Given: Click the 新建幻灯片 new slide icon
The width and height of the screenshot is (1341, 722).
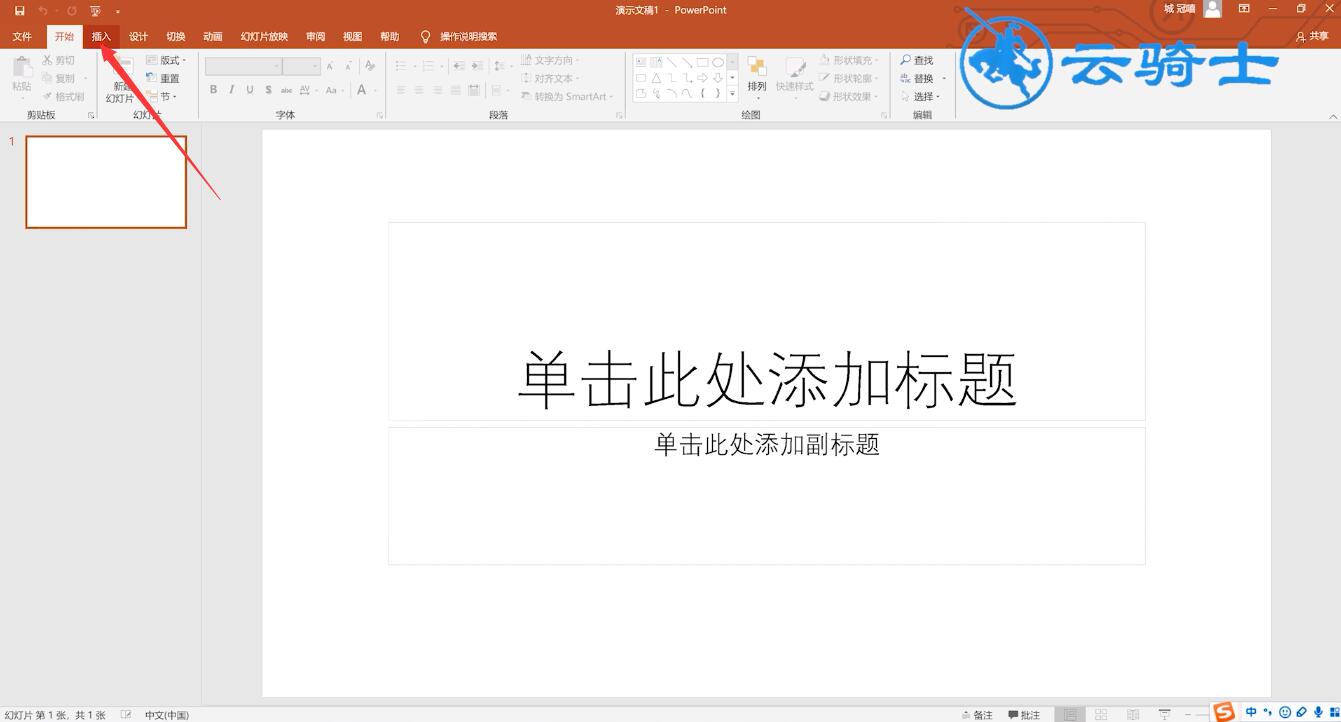Looking at the screenshot, I should point(120,80).
